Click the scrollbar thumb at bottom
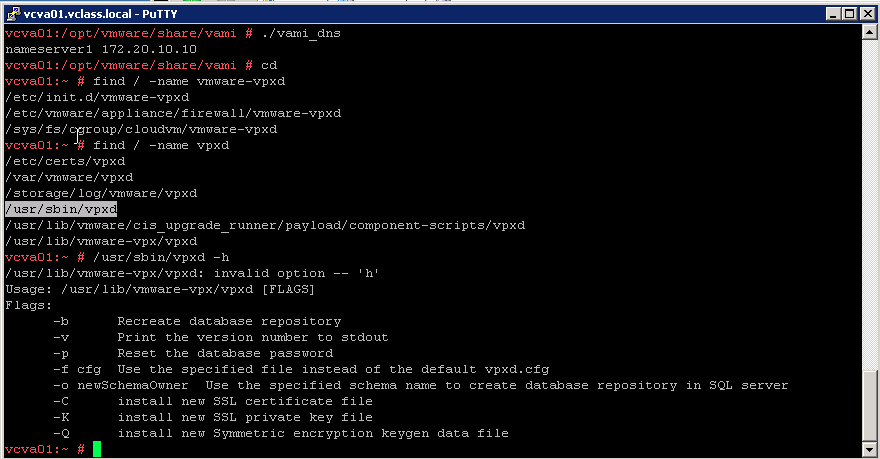The width and height of the screenshot is (880, 459). point(869,407)
